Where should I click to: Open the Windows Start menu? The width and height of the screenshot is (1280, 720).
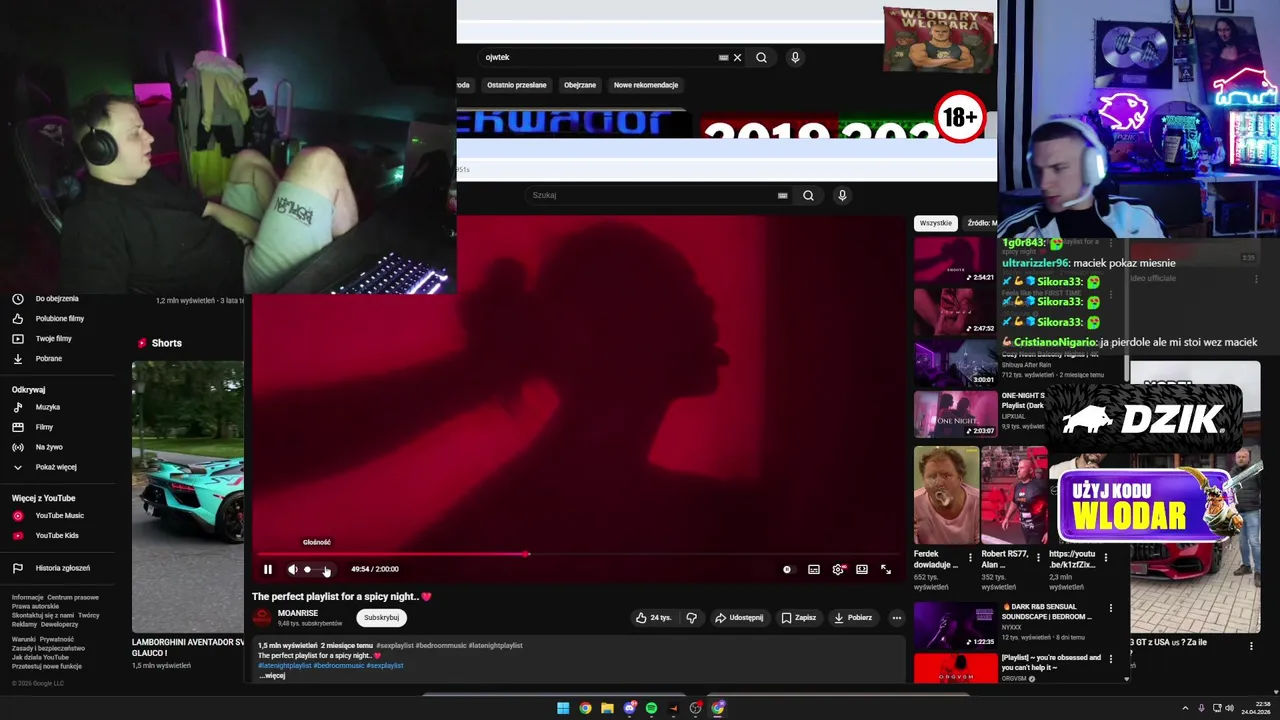click(x=563, y=708)
